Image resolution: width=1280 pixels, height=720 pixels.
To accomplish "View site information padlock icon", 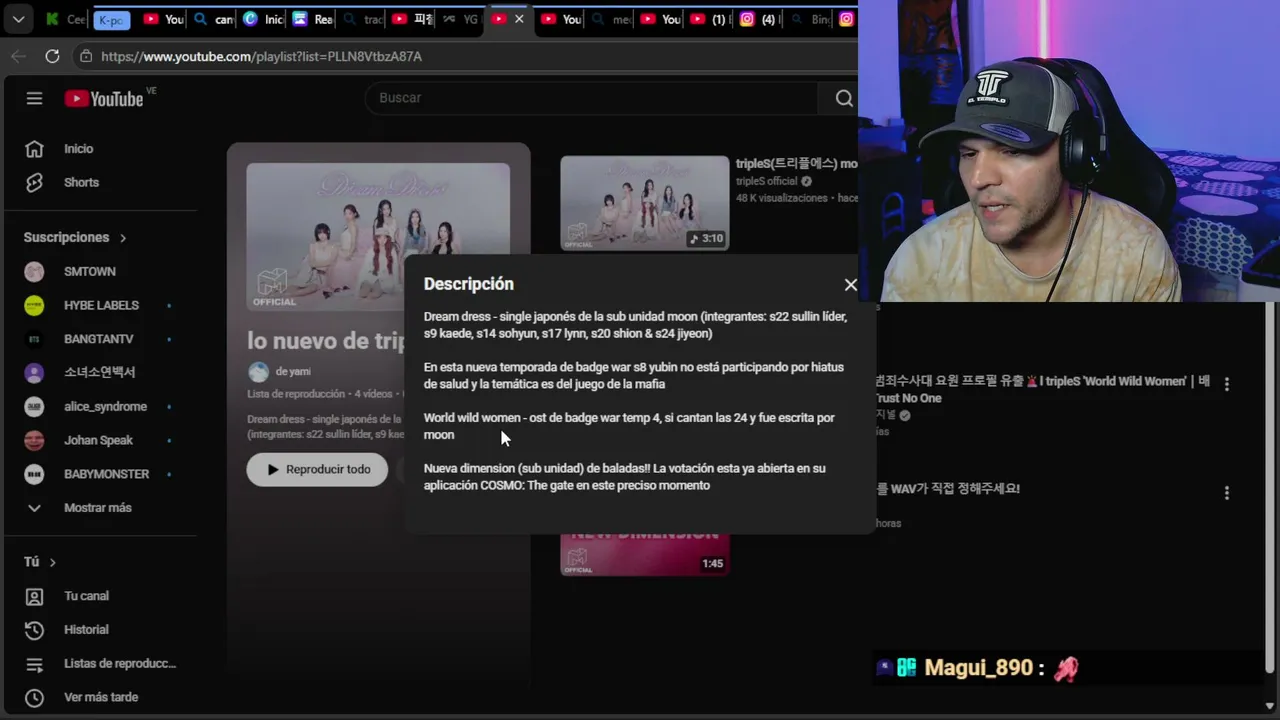I will pyautogui.click(x=86, y=57).
